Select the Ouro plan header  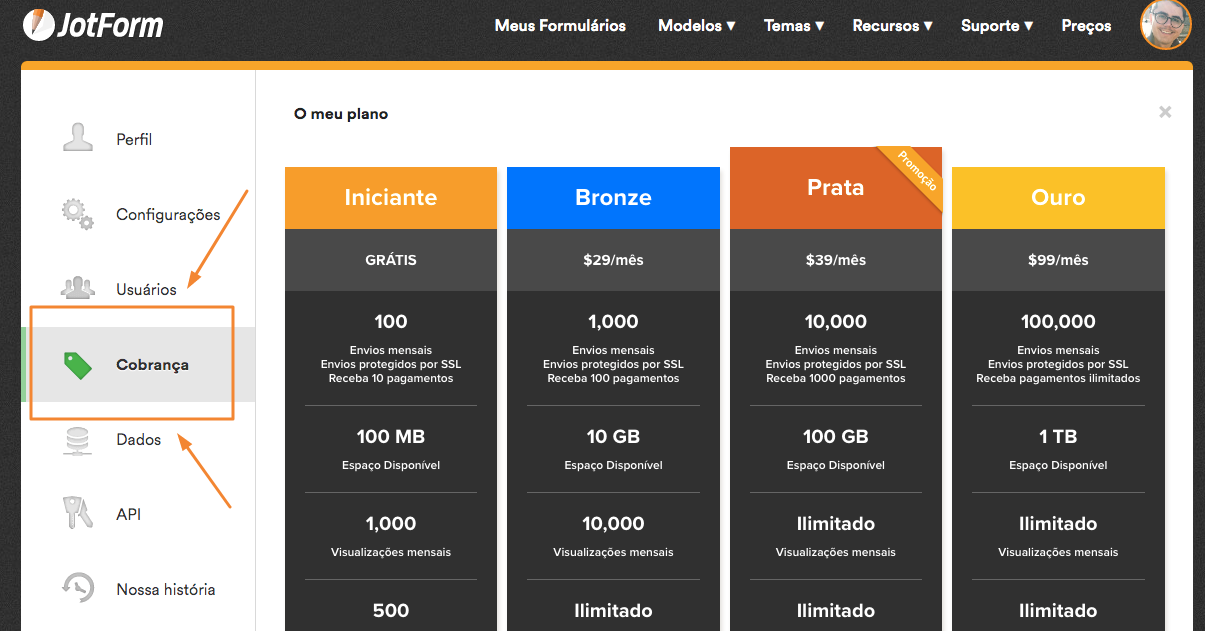[x=1058, y=198]
